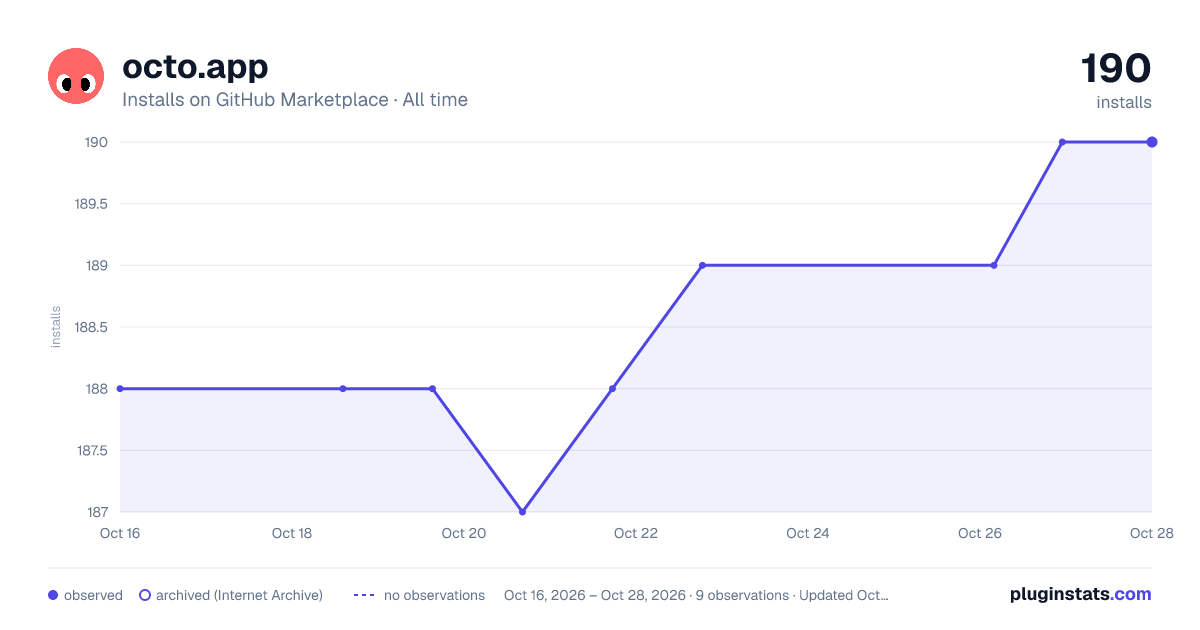
Task: Open the pluginstats.com link
Action: click(x=1081, y=594)
